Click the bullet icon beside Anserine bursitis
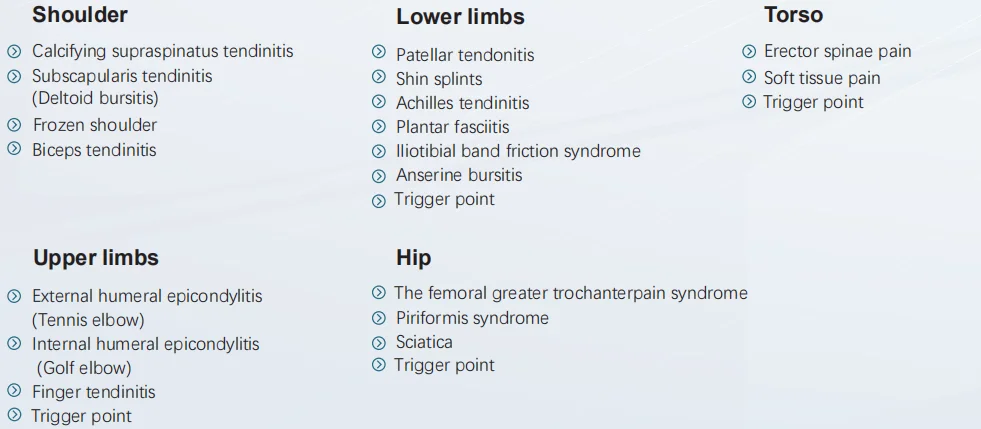The width and height of the screenshot is (981, 429). [x=379, y=176]
